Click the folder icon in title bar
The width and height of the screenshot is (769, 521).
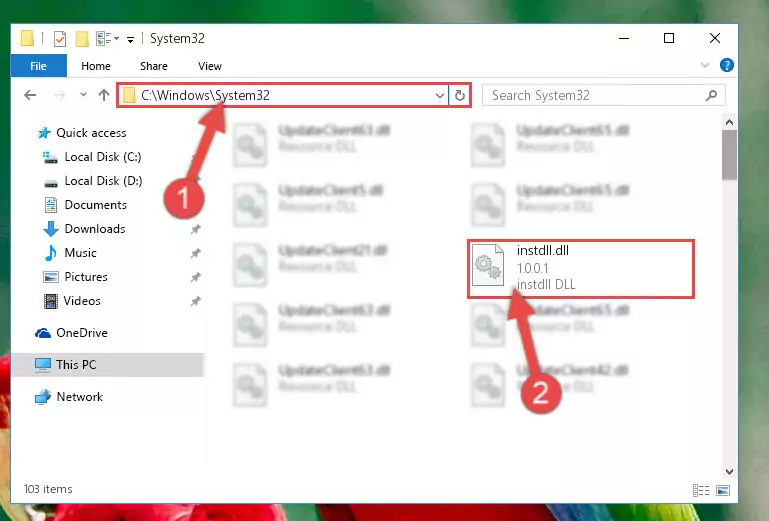tap(27, 38)
